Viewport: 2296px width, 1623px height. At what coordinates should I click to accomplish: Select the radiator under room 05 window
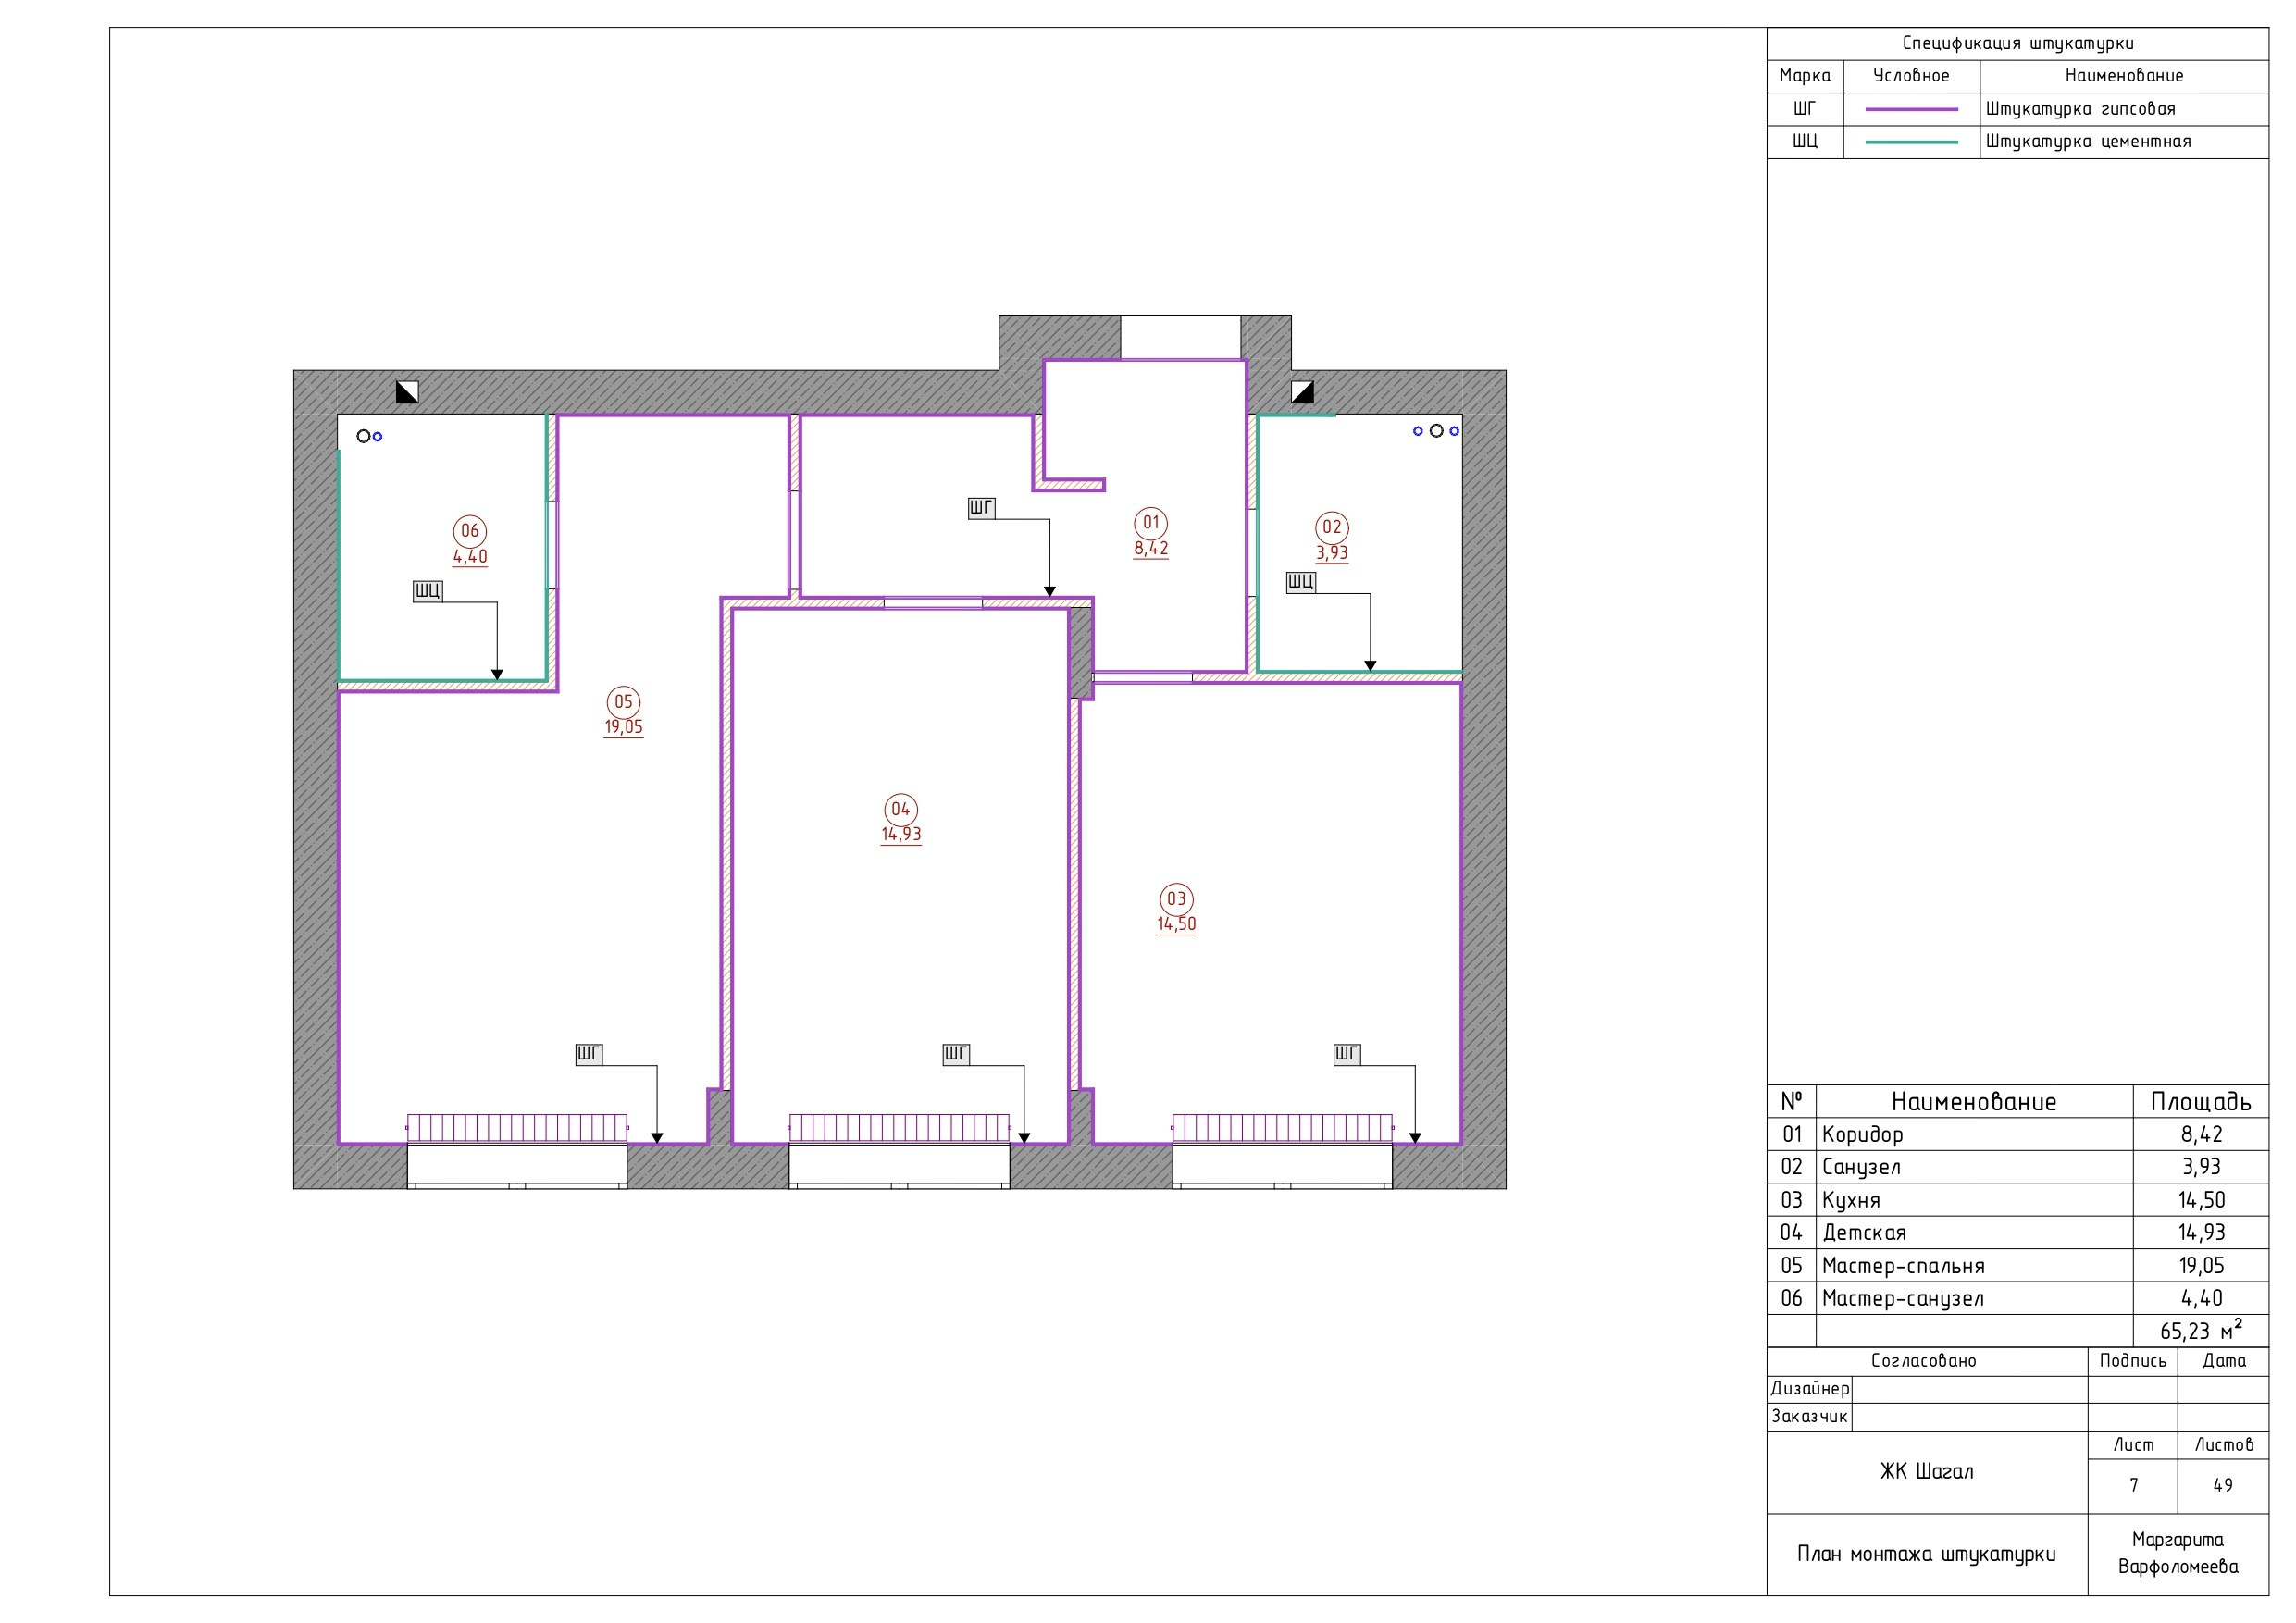tap(517, 1128)
